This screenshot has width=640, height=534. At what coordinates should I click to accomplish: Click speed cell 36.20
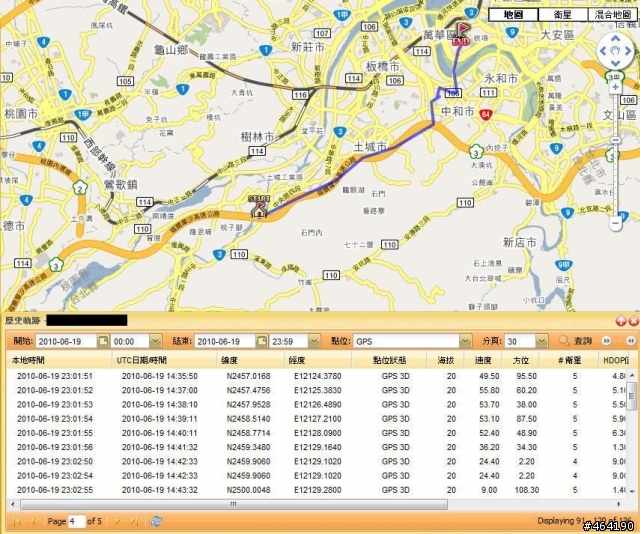coord(489,447)
